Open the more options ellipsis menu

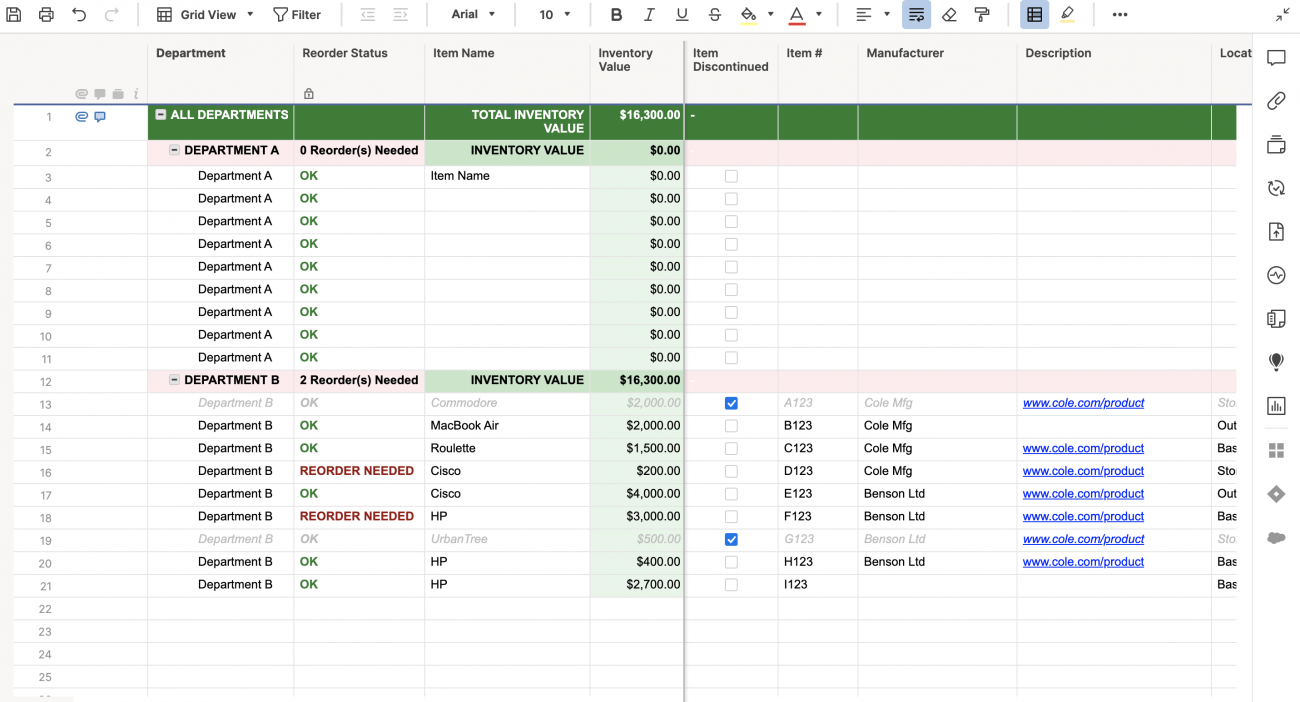click(1119, 15)
